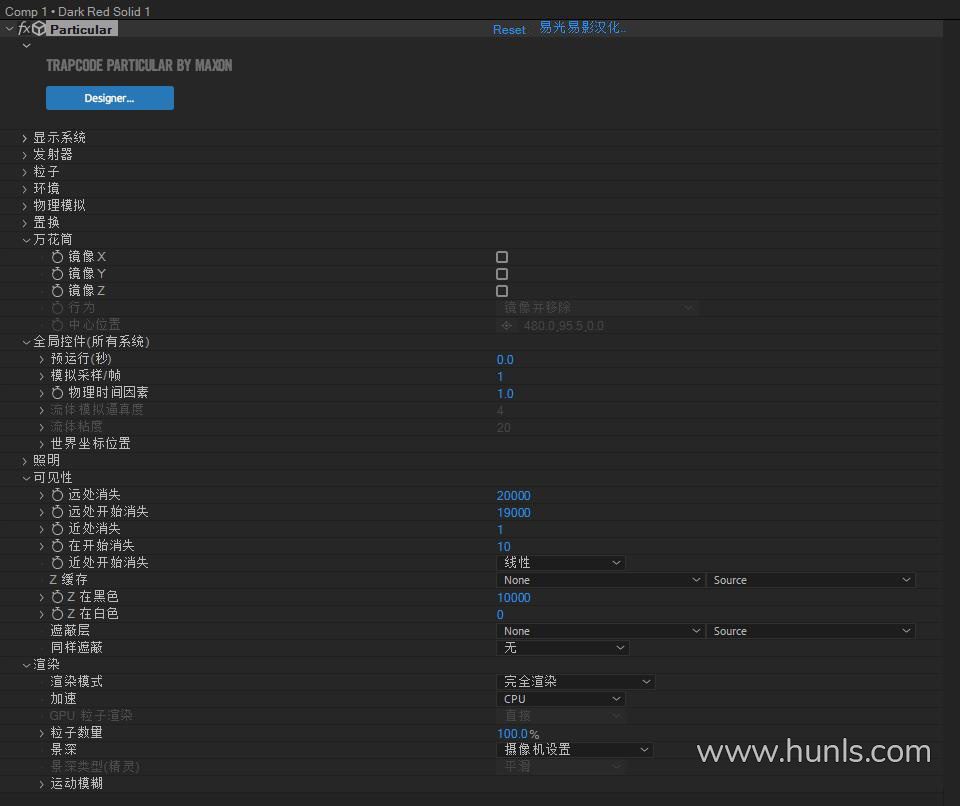
Task: Click the 预运行(秒) value 0.0
Action: (505, 360)
